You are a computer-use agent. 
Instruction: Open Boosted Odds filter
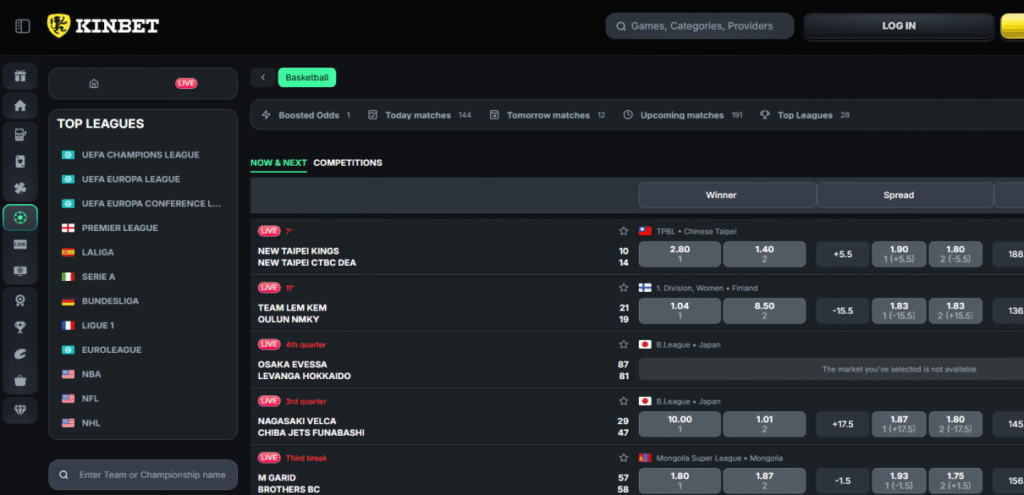[306, 115]
